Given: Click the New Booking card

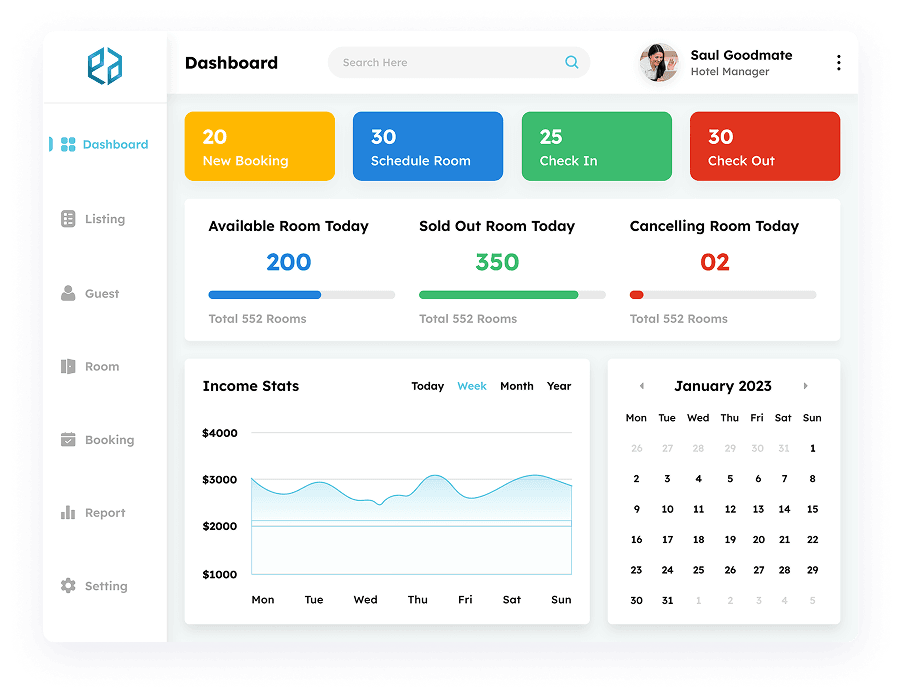Looking at the screenshot, I should pos(259,145).
